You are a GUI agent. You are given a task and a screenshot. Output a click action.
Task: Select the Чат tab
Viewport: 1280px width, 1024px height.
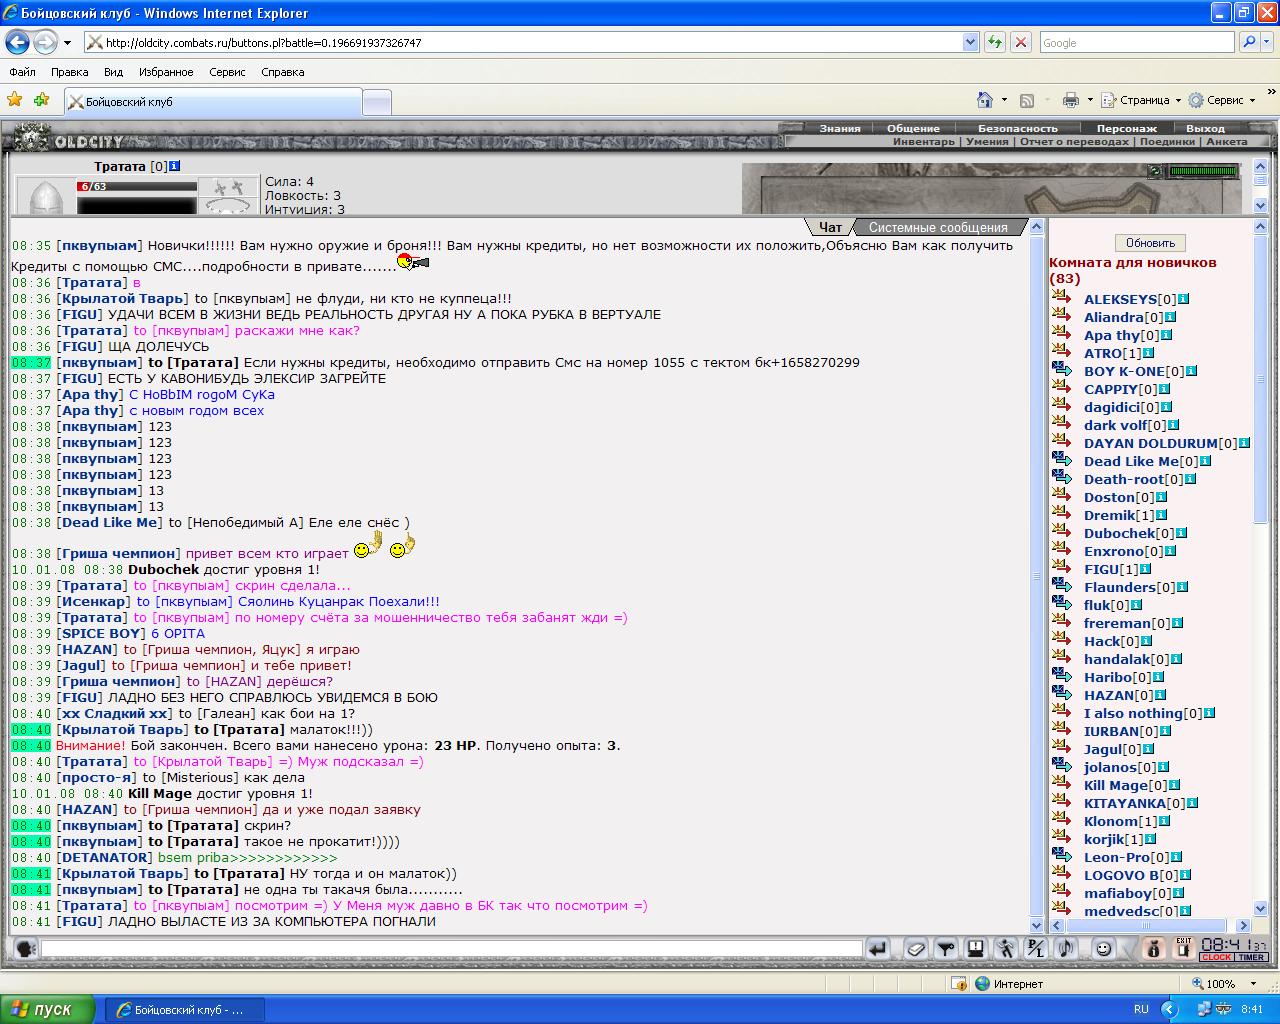point(830,227)
